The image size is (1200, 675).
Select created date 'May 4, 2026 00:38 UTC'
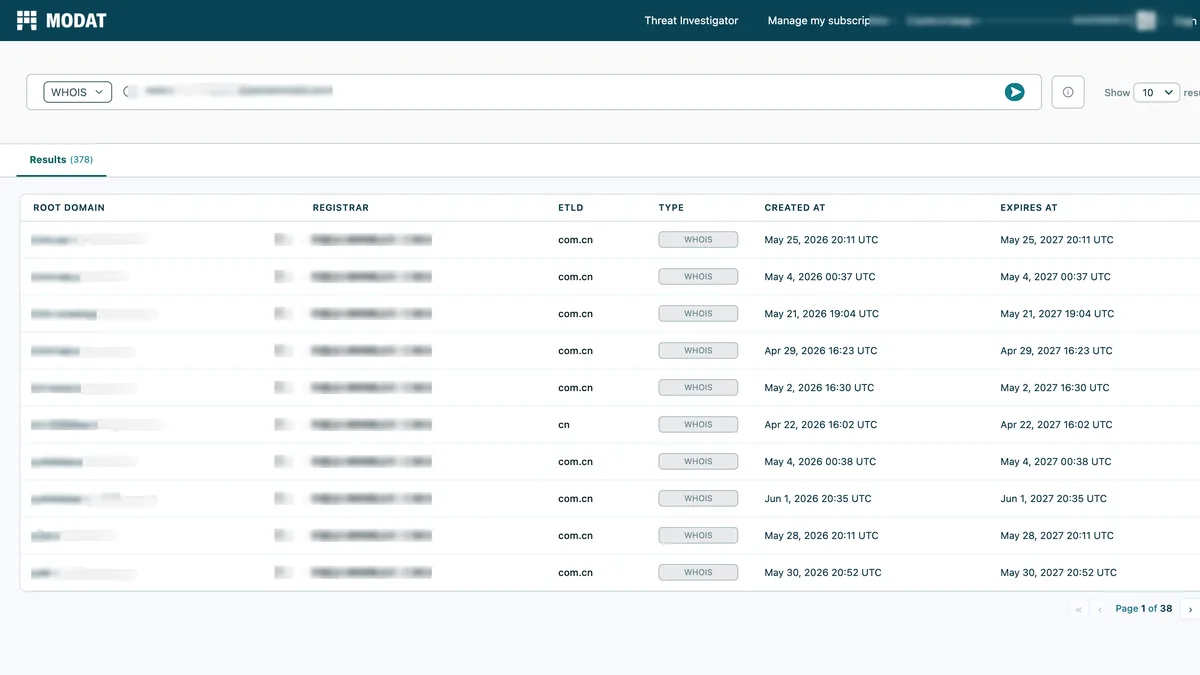[820, 462]
